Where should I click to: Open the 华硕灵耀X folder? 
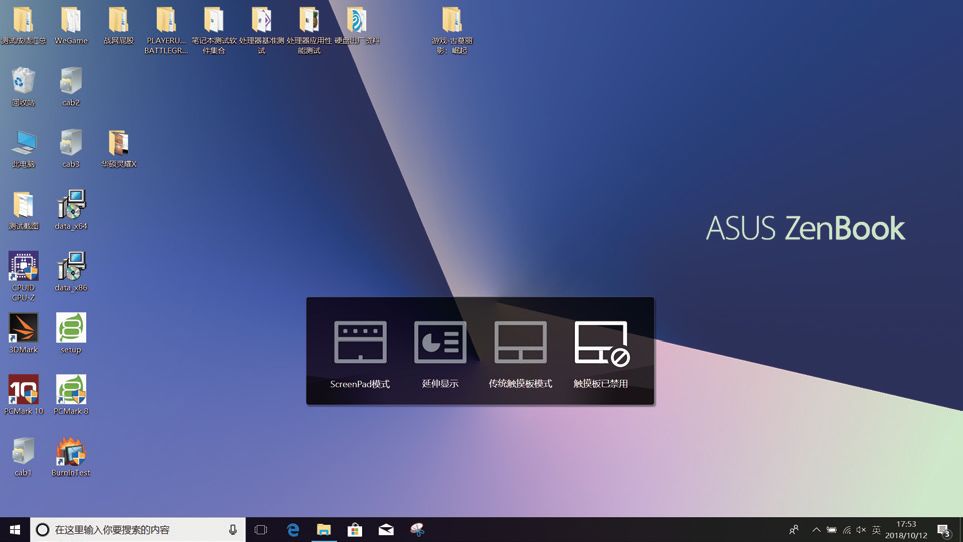(x=119, y=149)
